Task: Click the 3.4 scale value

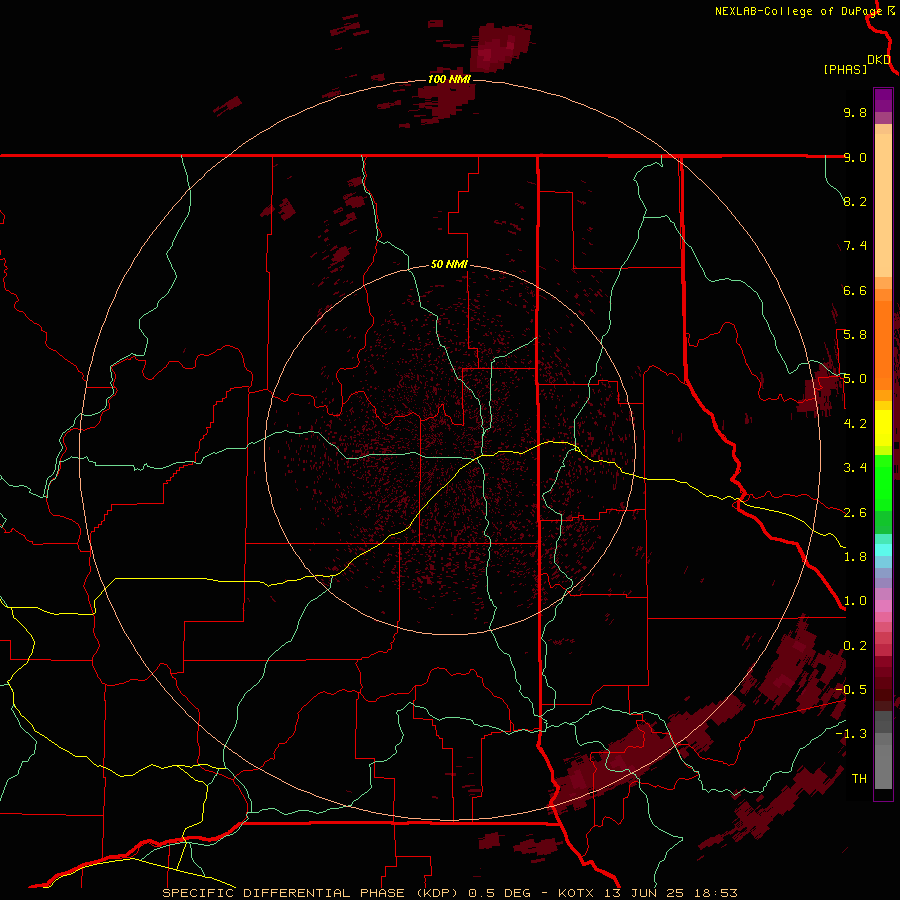Action: click(855, 468)
